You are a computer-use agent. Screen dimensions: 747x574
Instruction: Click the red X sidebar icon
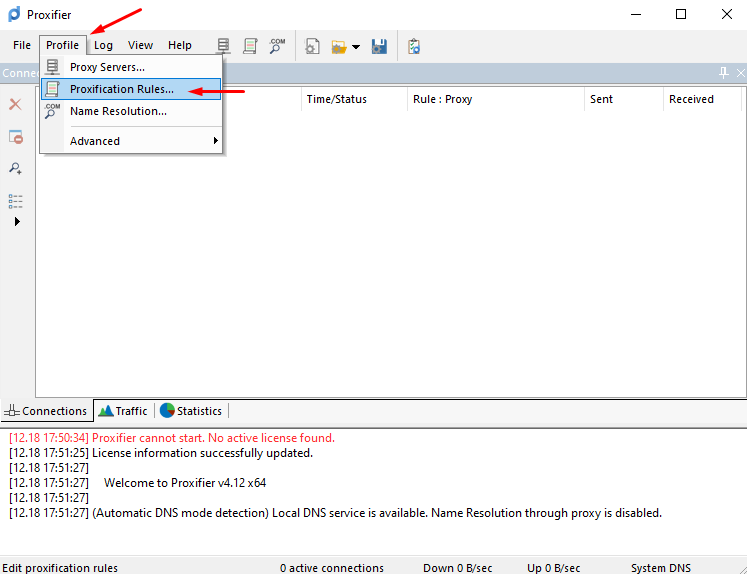pyautogui.click(x=15, y=104)
